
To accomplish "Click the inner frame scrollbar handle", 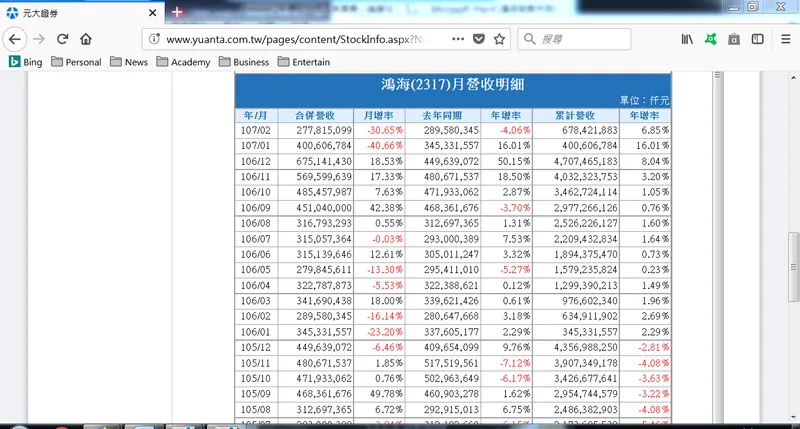I will 718,75.
